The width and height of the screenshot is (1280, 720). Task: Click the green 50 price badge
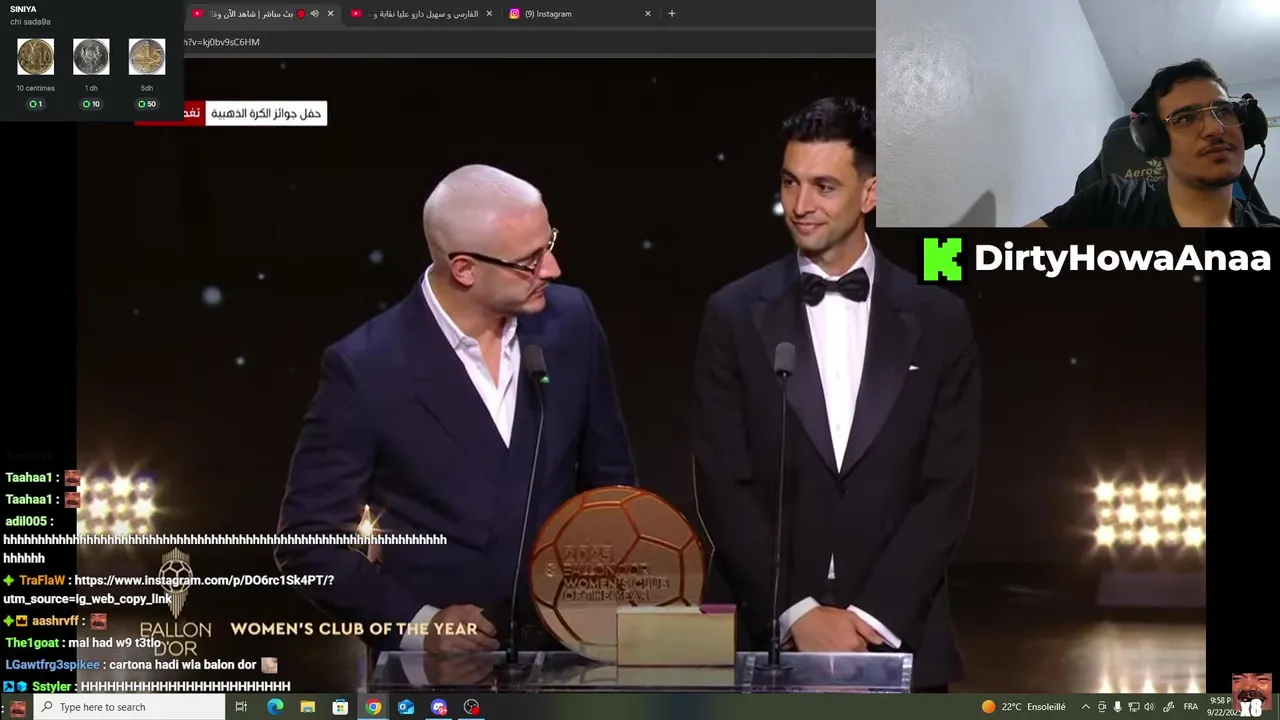click(147, 104)
